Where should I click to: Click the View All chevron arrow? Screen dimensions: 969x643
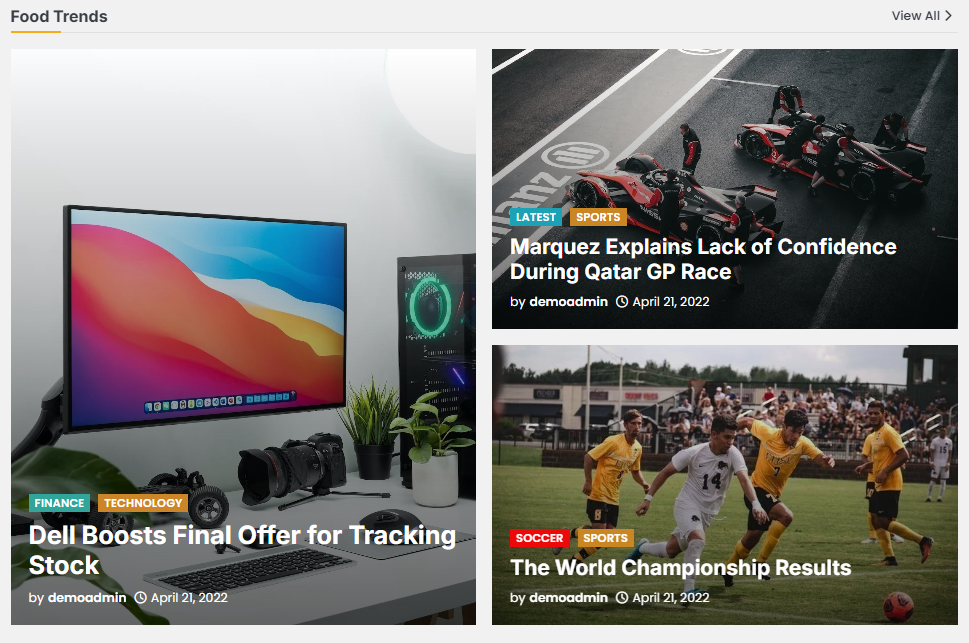pyautogui.click(x=949, y=16)
